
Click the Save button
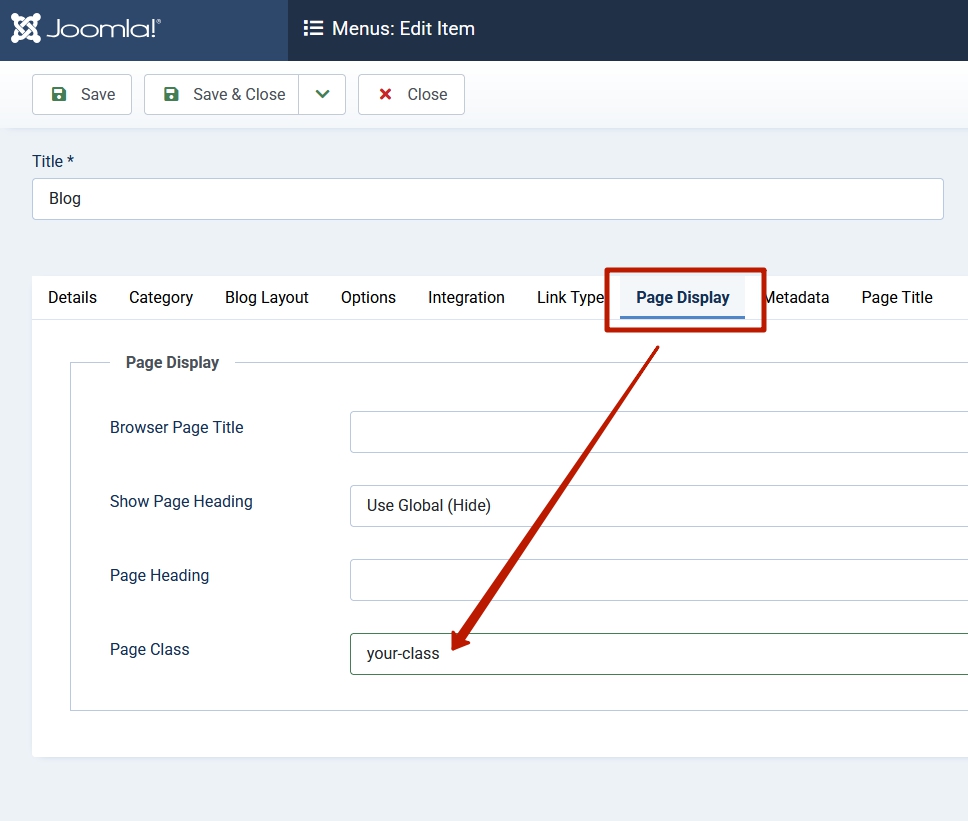pyautogui.click(x=82, y=94)
